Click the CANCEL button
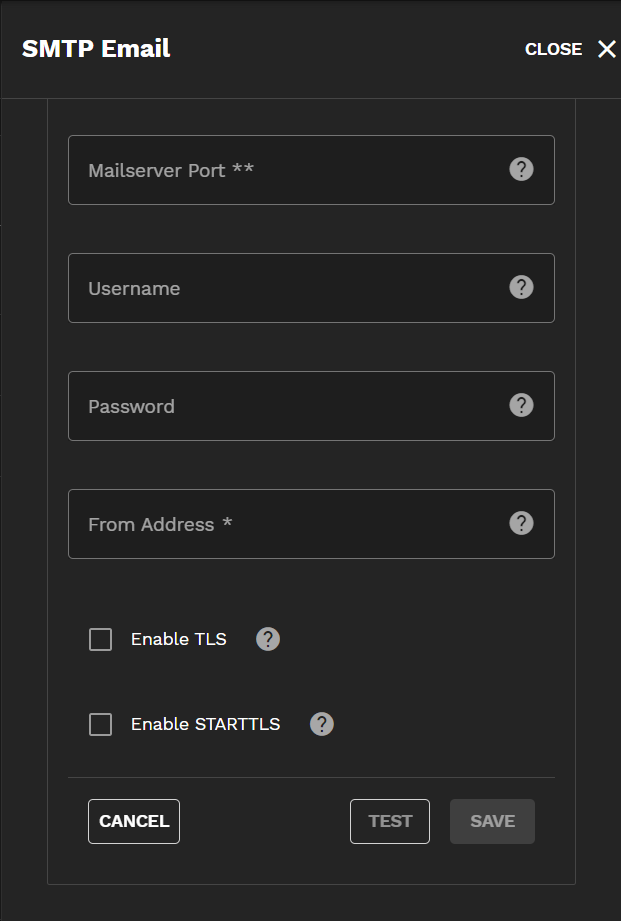Screen dimensions: 621x921 [133, 821]
